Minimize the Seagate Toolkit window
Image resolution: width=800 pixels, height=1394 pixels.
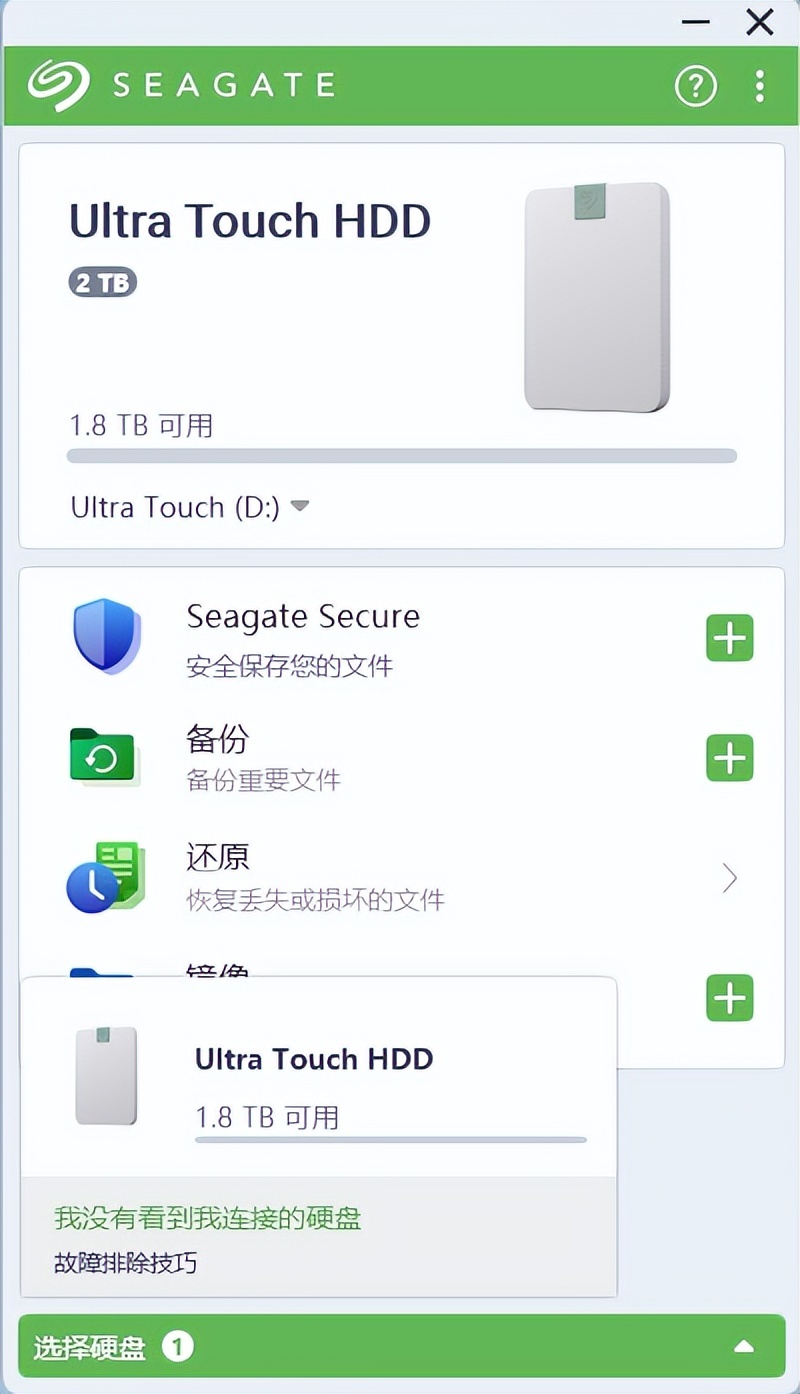(x=695, y=22)
